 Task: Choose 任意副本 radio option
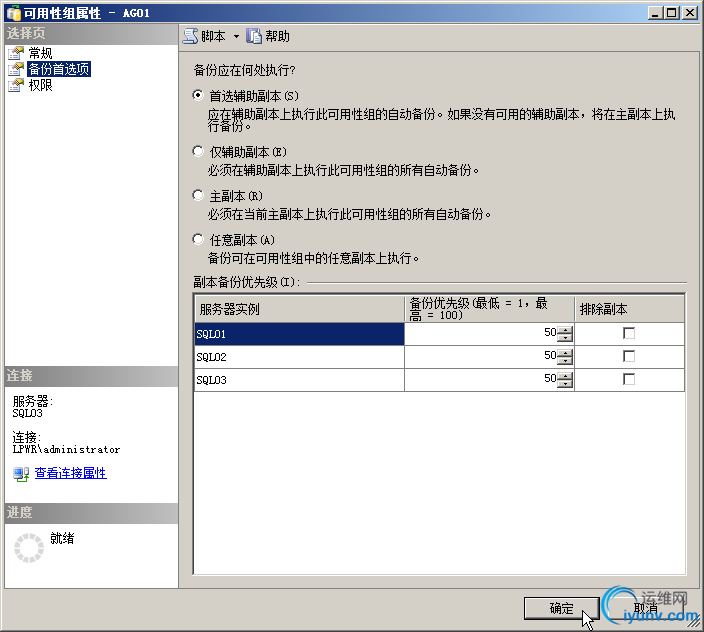coord(198,239)
